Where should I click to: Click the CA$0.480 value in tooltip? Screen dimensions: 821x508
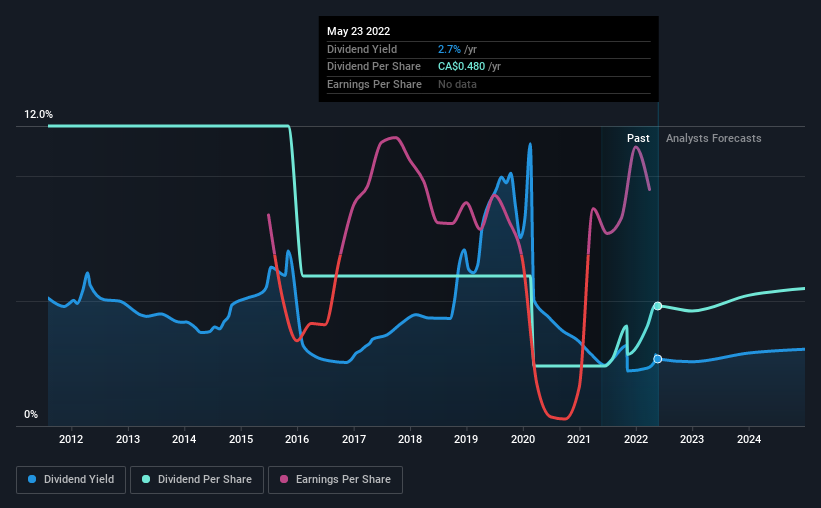[461, 67]
